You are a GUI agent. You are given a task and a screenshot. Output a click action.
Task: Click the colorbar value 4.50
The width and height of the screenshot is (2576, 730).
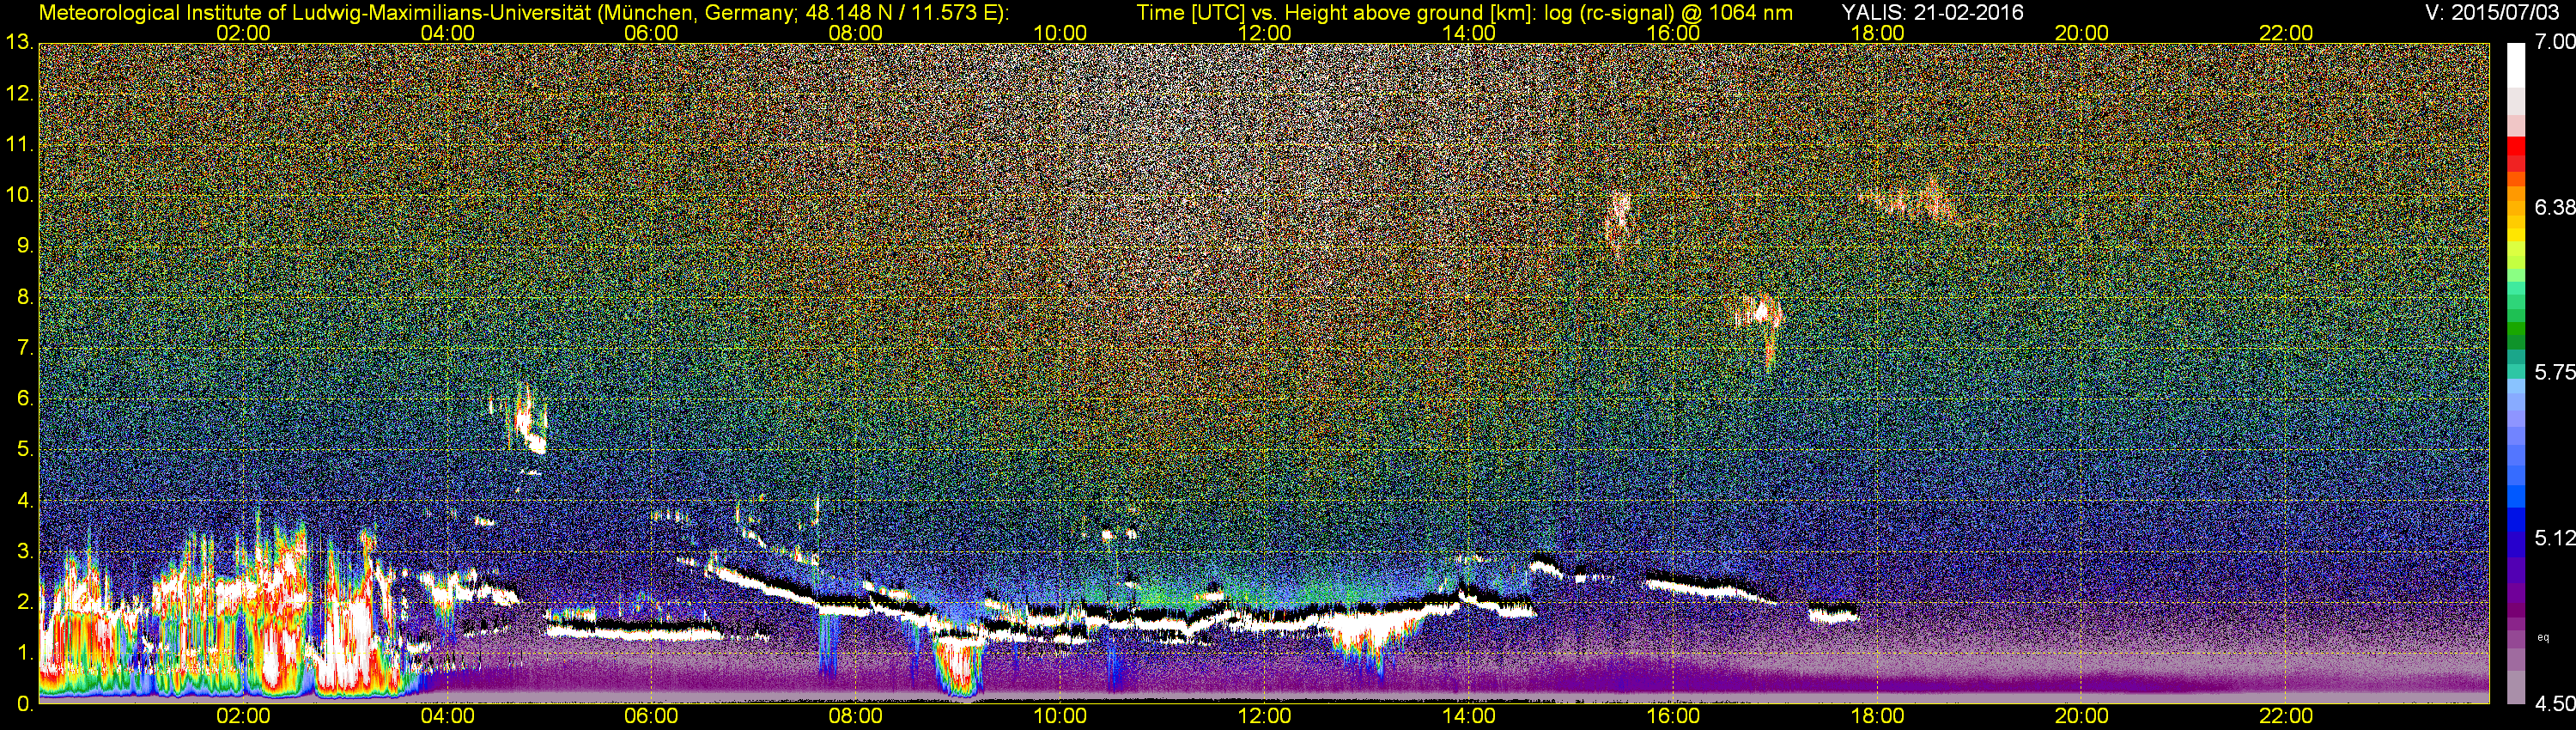point(2555,704)
